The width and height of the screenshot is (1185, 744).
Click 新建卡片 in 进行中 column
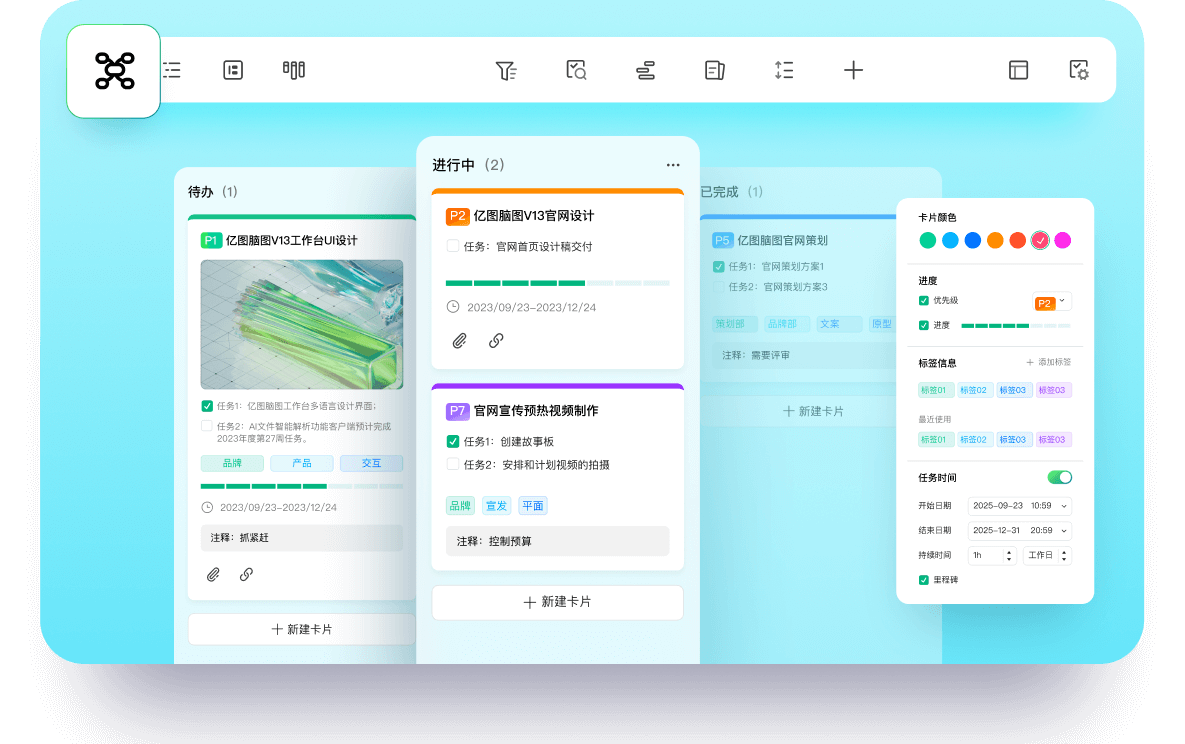pyautogui.click(x=558, y=603)
